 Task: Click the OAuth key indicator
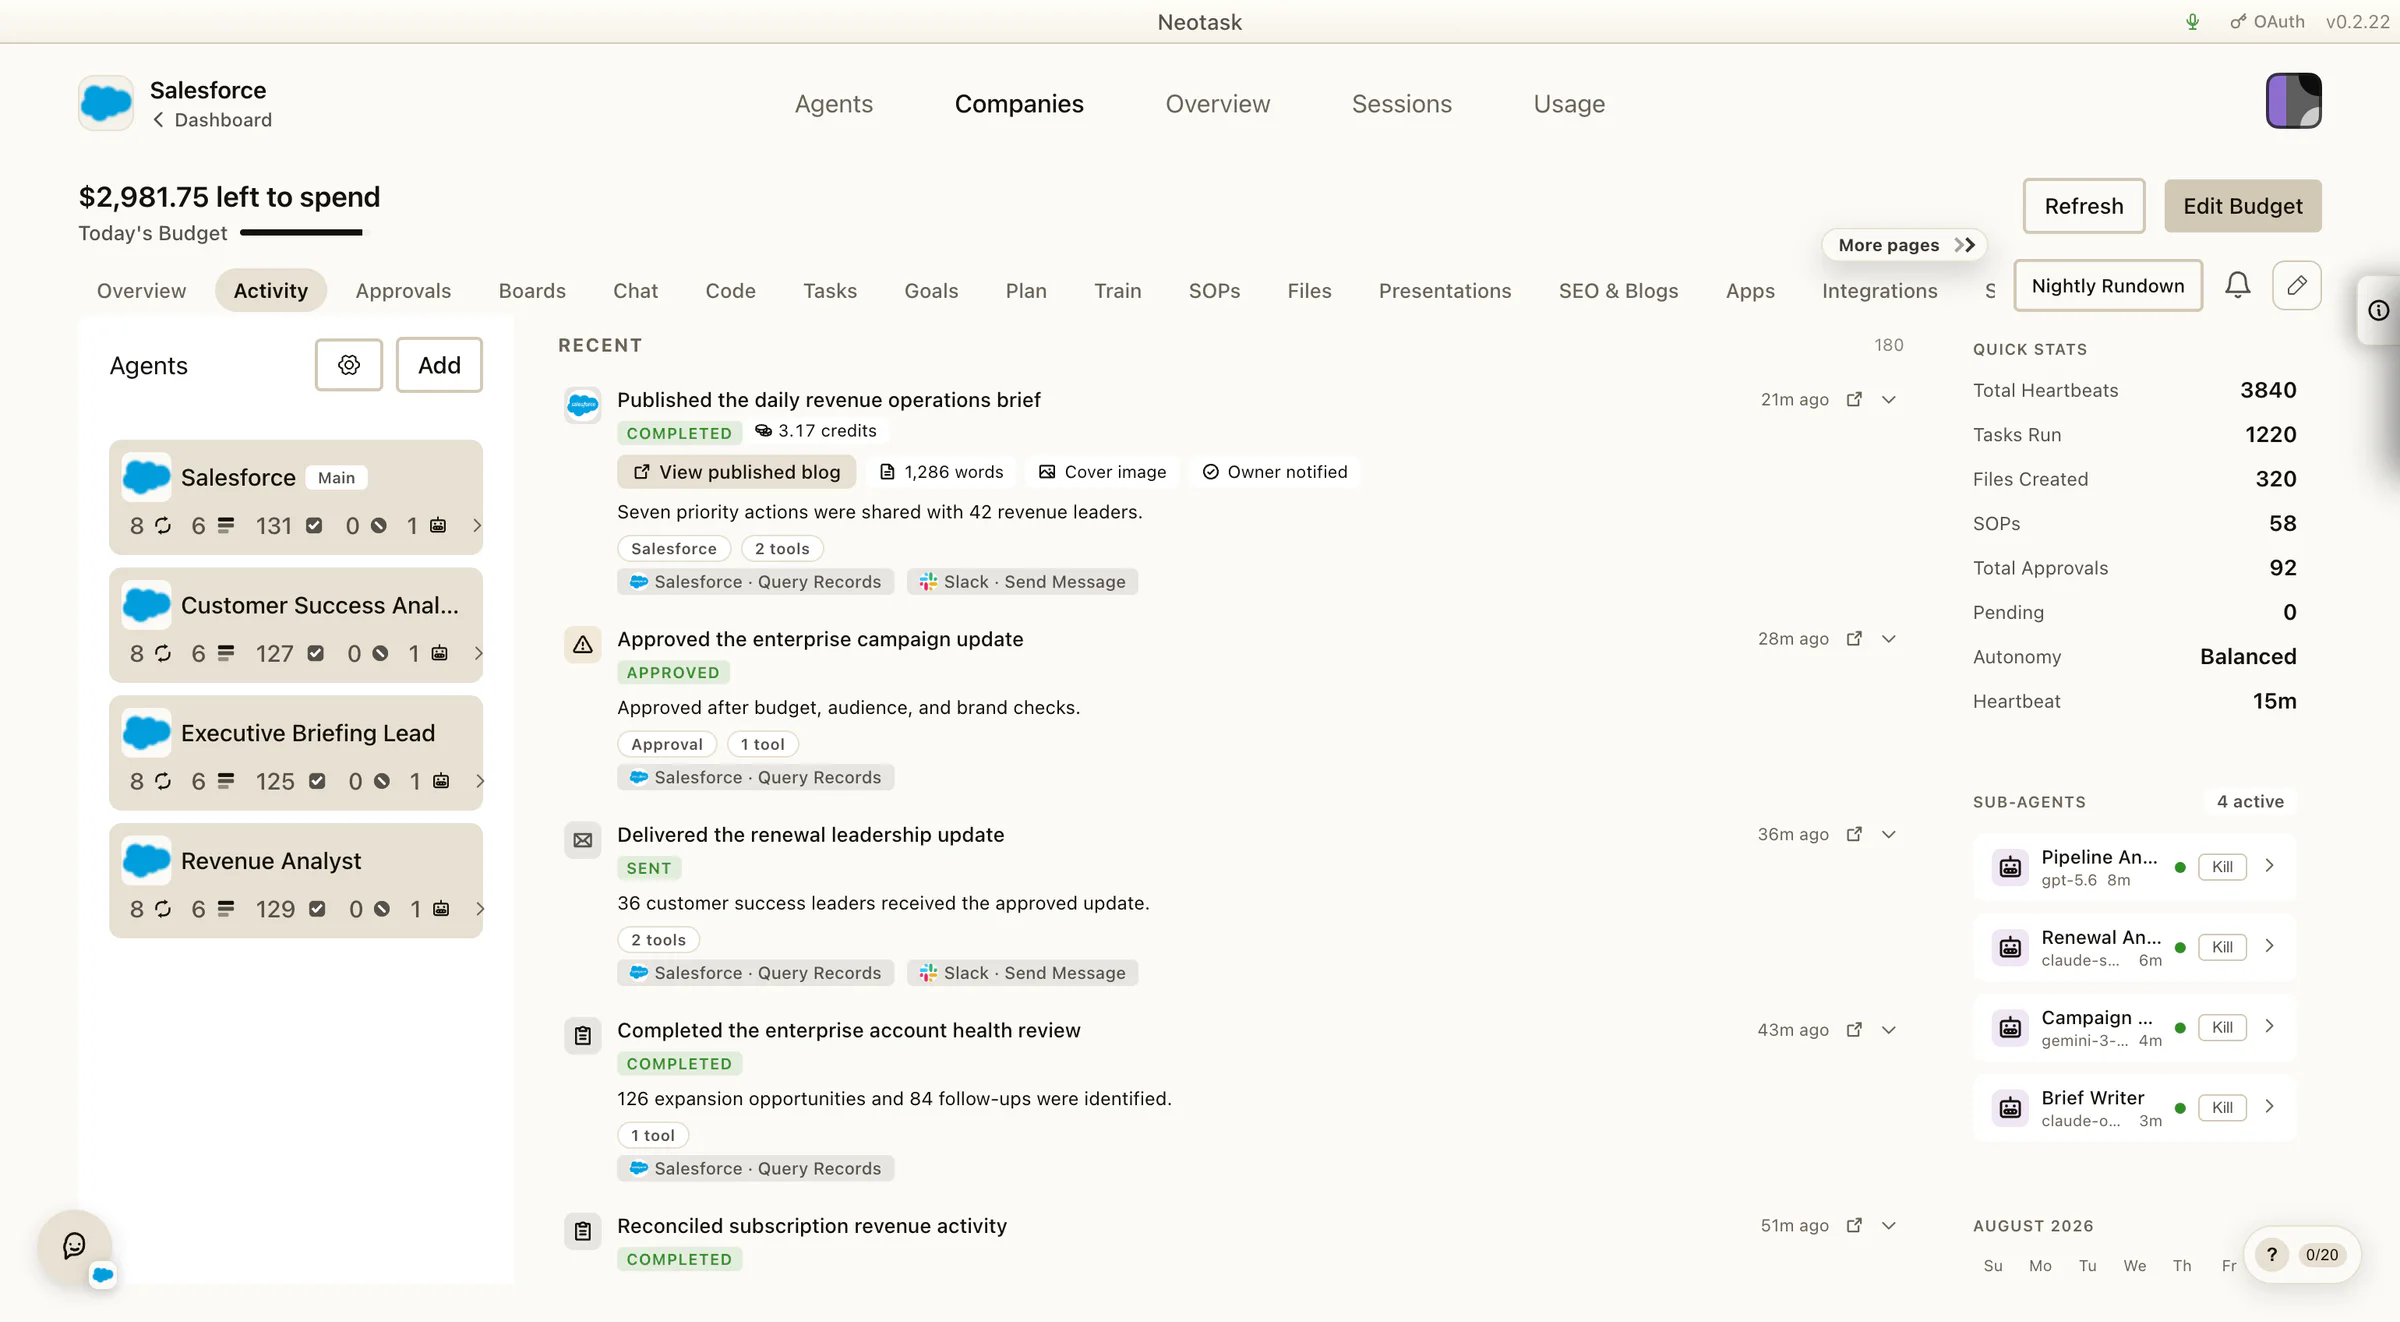click(2267, 22)
